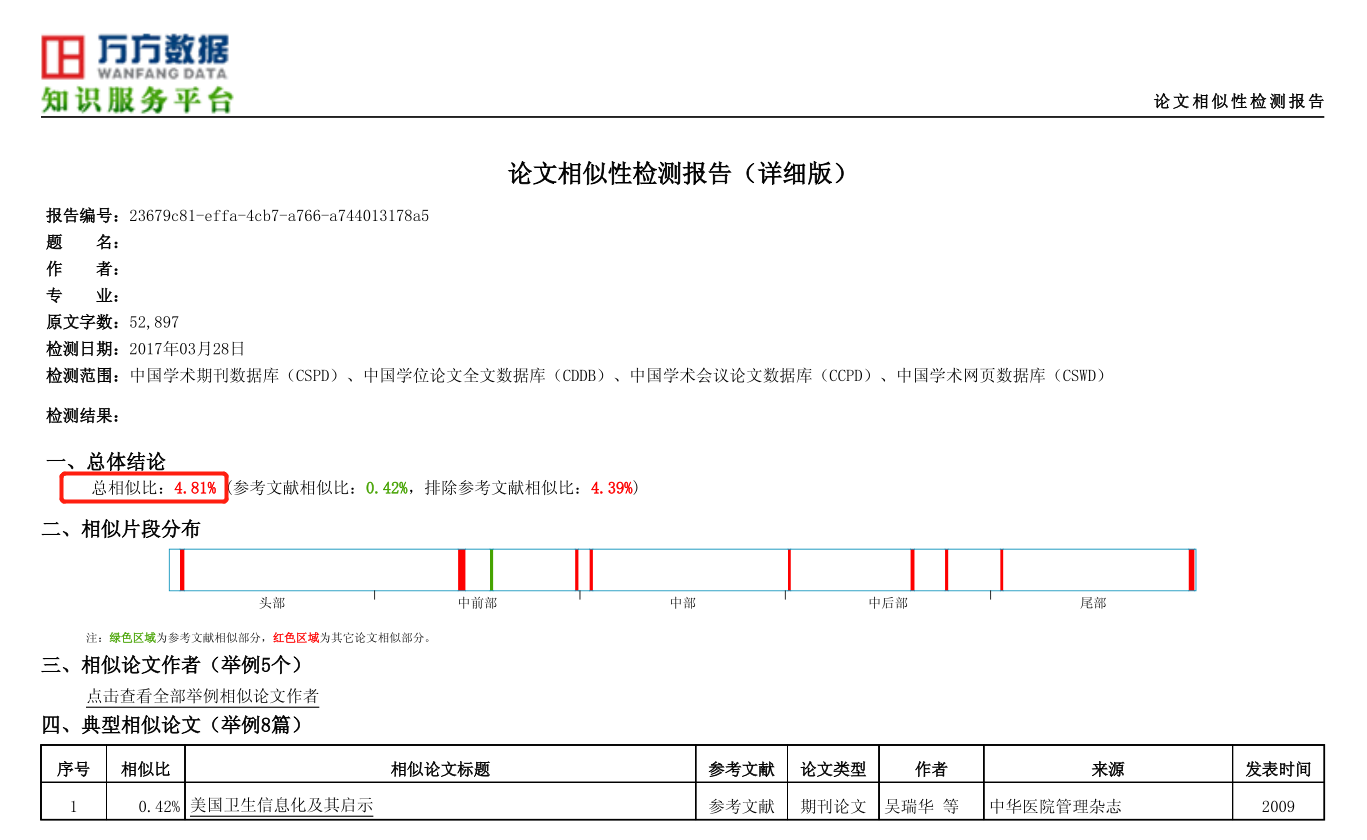This screenshot has height=840, width=1367.
Task: Click the report number 23679c81-effa-4cb7-a766-a744013178a5
Action: point(279,215)
